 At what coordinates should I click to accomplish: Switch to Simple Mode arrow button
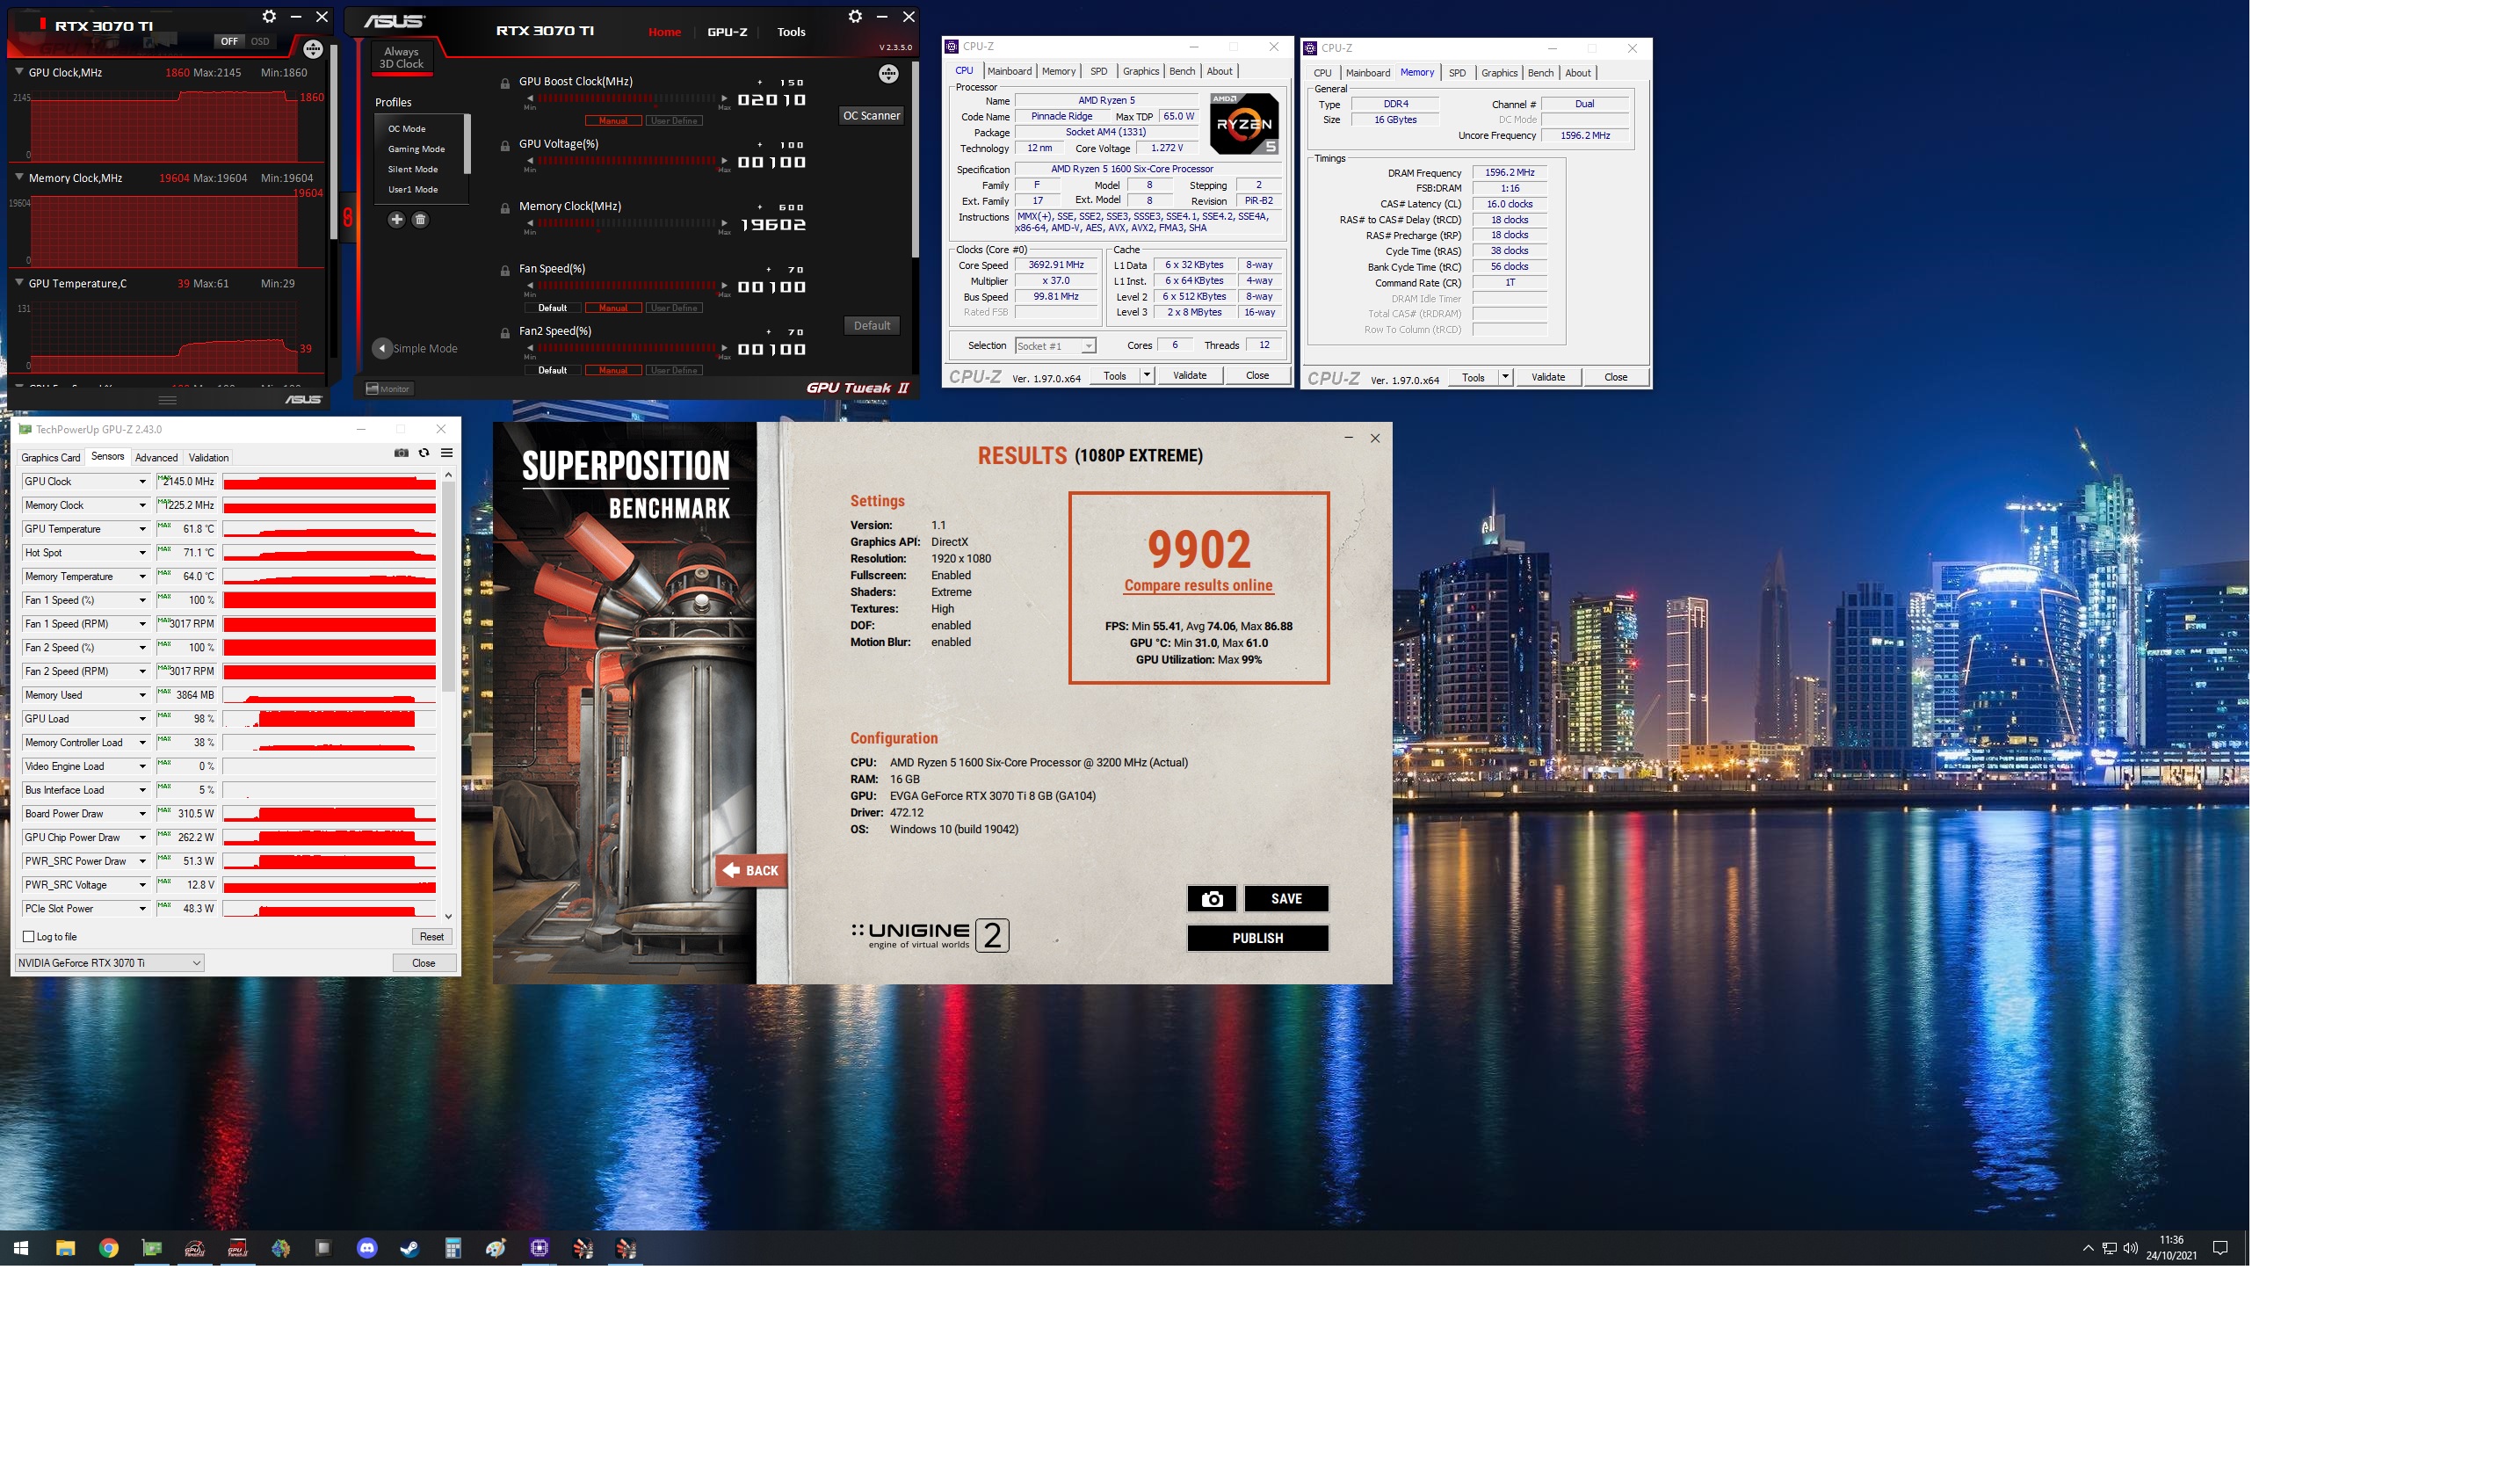tap(382, 349)
